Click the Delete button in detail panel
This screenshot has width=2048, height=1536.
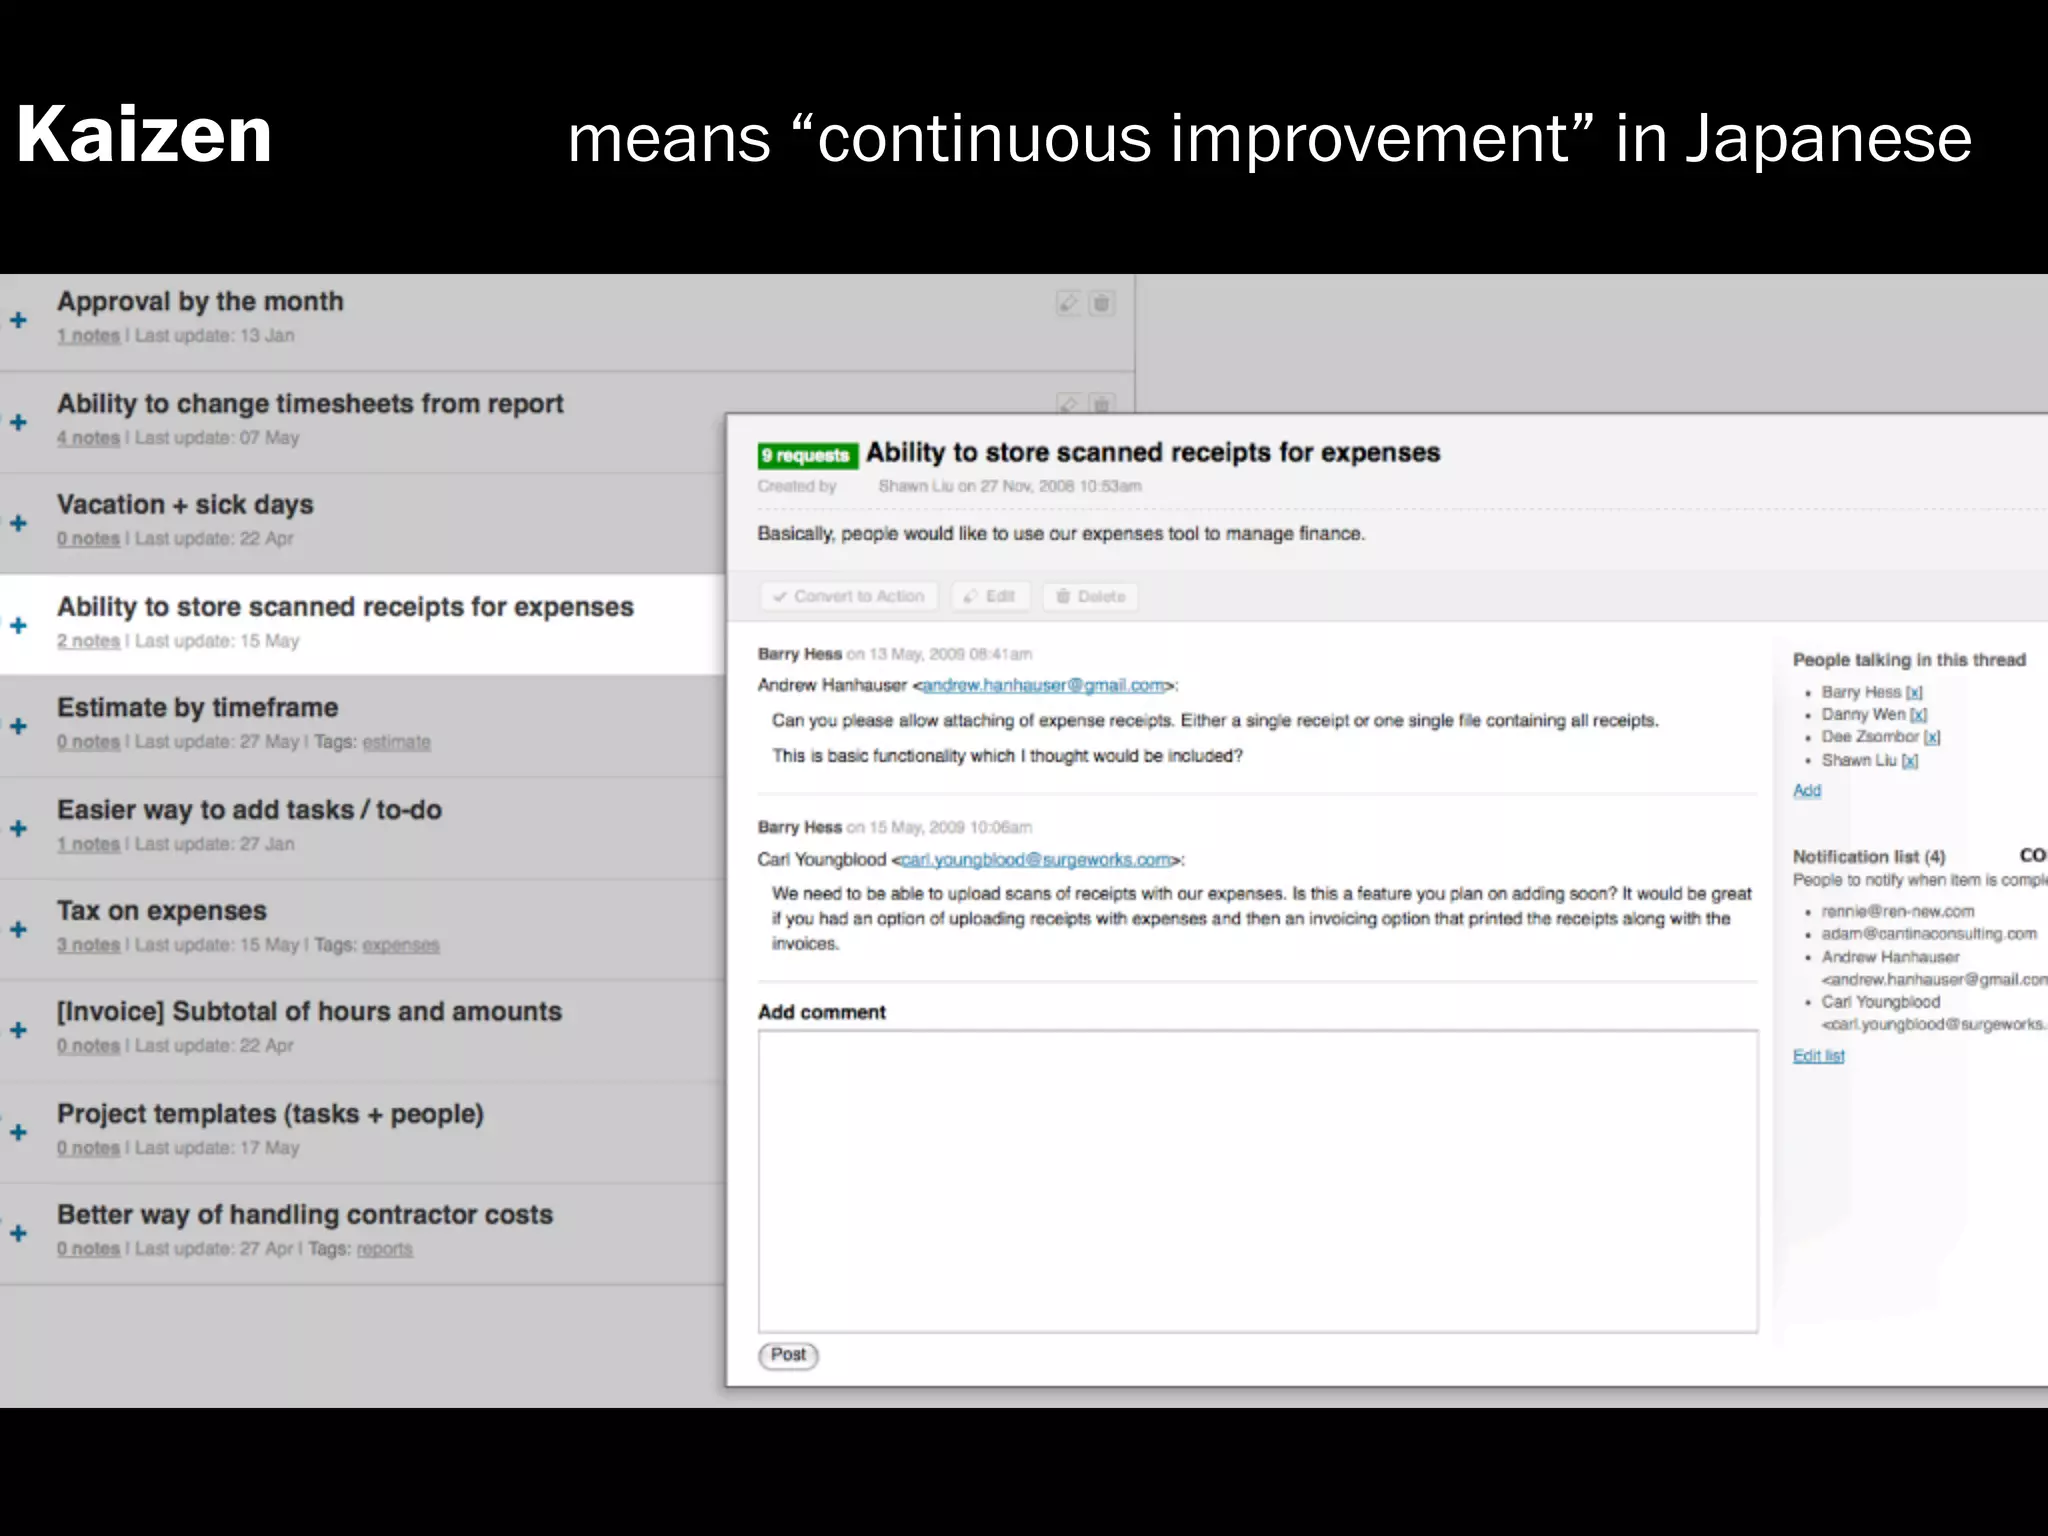point(1090,596)
